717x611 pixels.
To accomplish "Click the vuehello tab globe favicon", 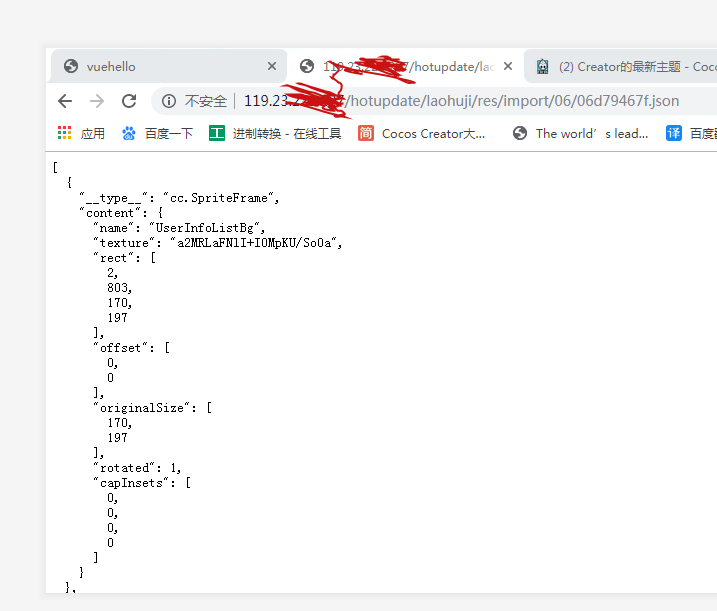I will (x=71, y=66).
